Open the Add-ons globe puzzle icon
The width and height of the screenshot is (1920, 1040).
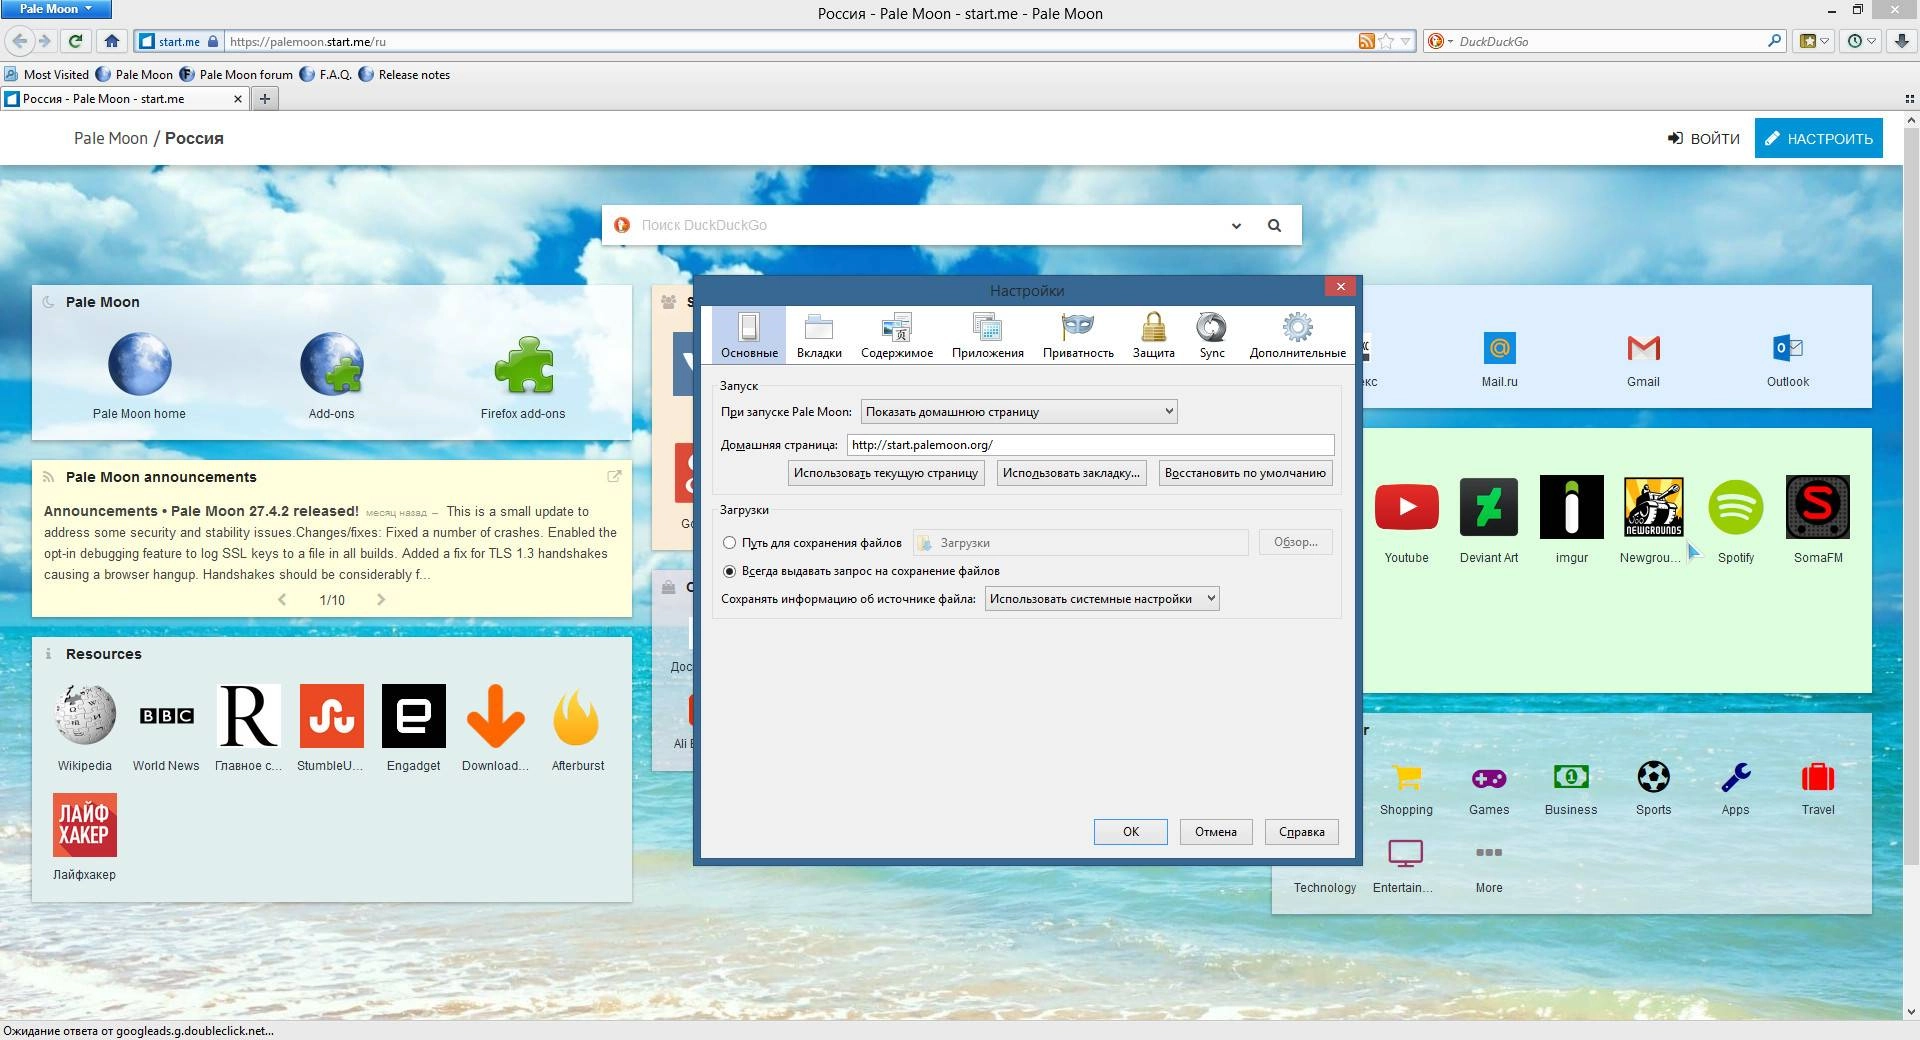point(331,364)
